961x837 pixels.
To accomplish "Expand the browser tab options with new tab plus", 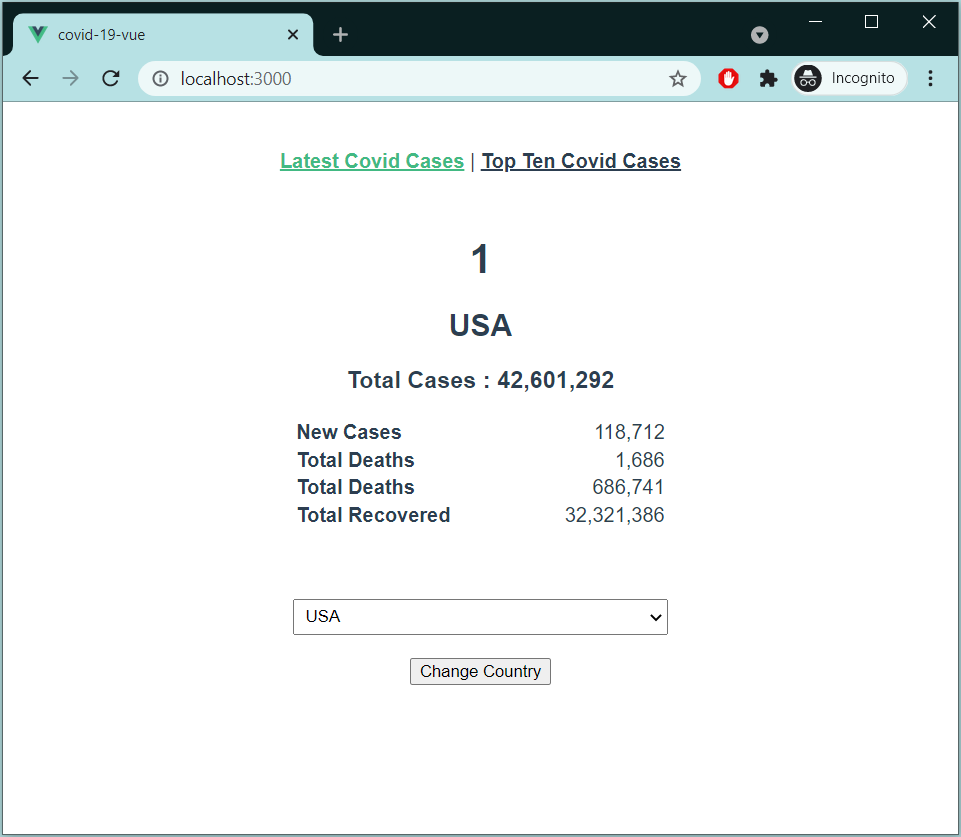I will [340, 33].
